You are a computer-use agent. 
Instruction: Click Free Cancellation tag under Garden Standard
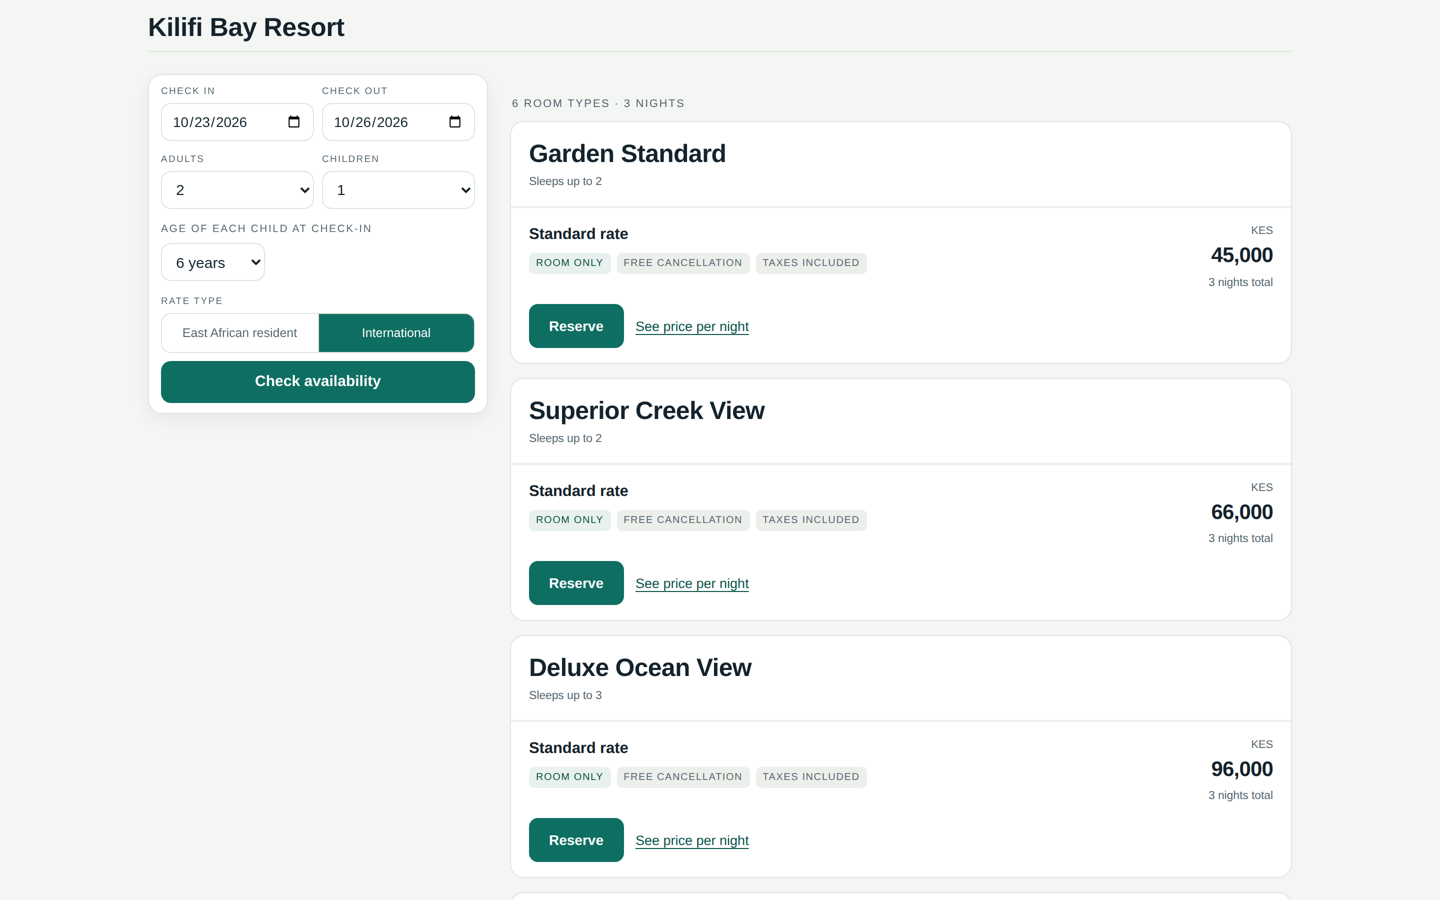click(x=683, y=263)
